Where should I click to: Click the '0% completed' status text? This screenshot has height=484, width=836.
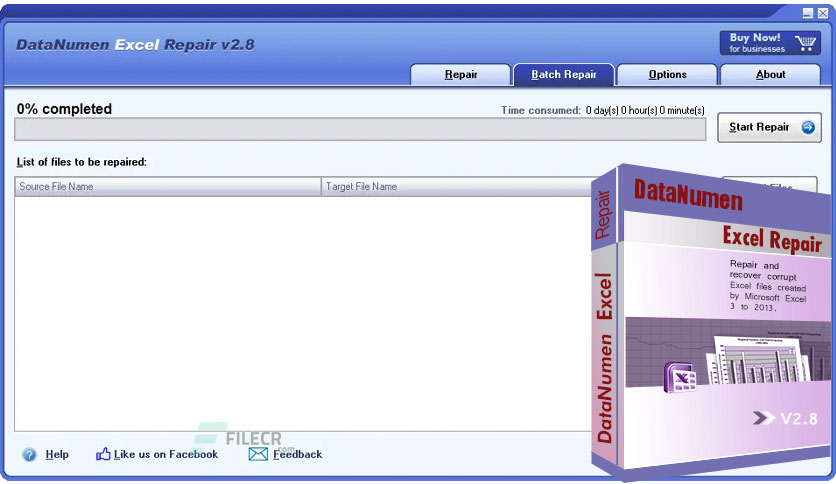(64, 109)
